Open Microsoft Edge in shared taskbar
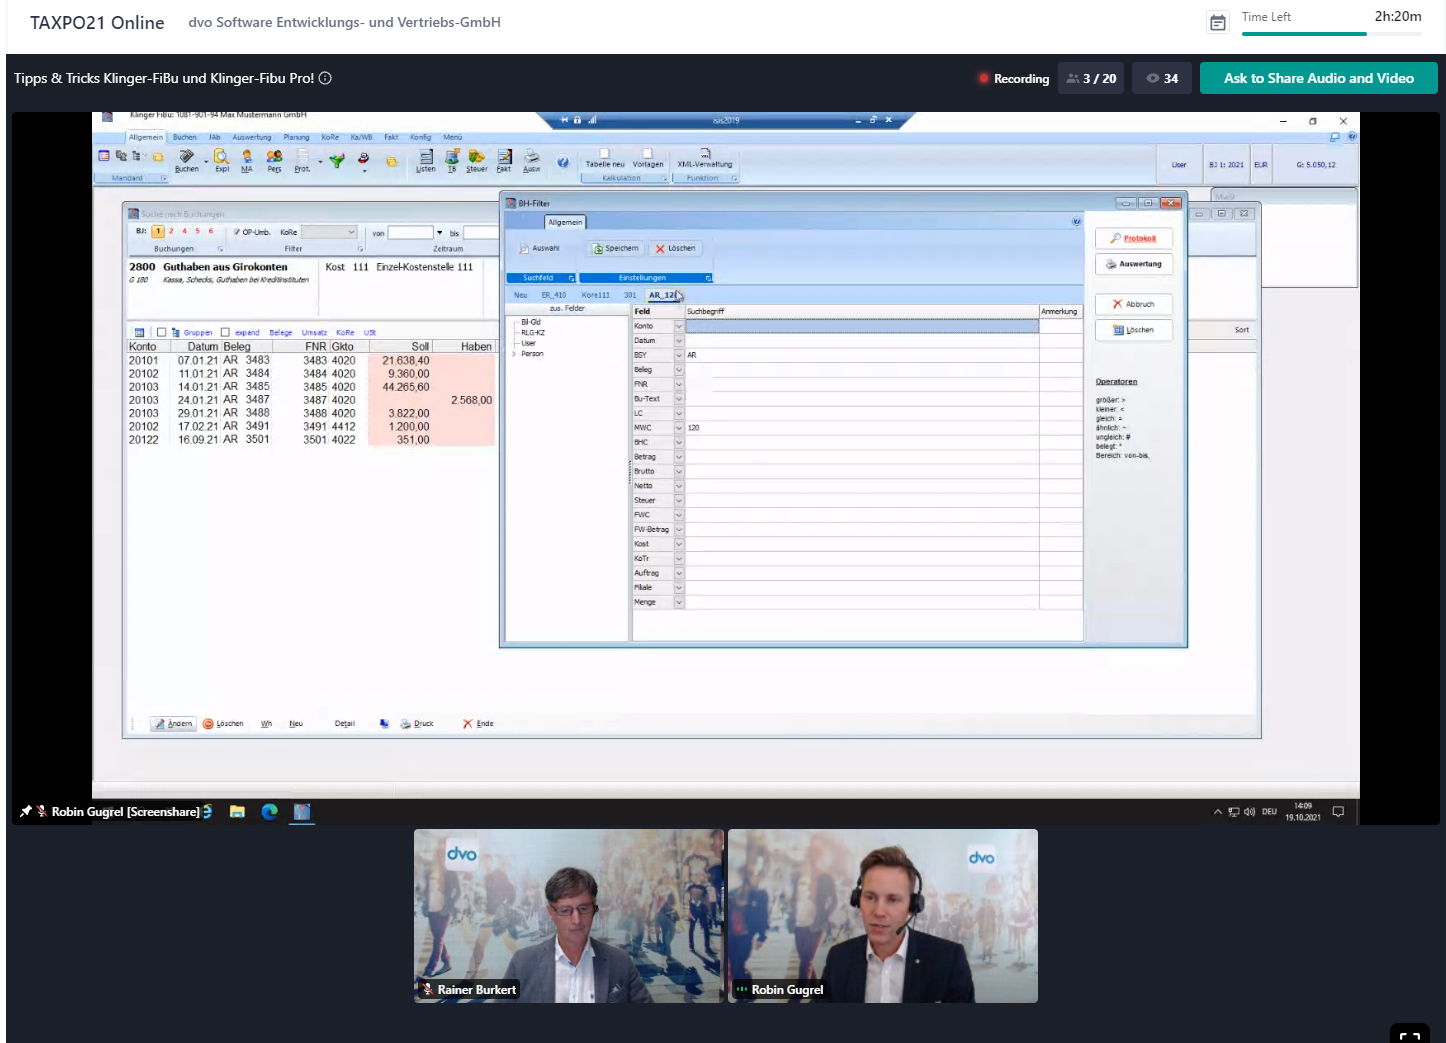 [x=269, y=811]
